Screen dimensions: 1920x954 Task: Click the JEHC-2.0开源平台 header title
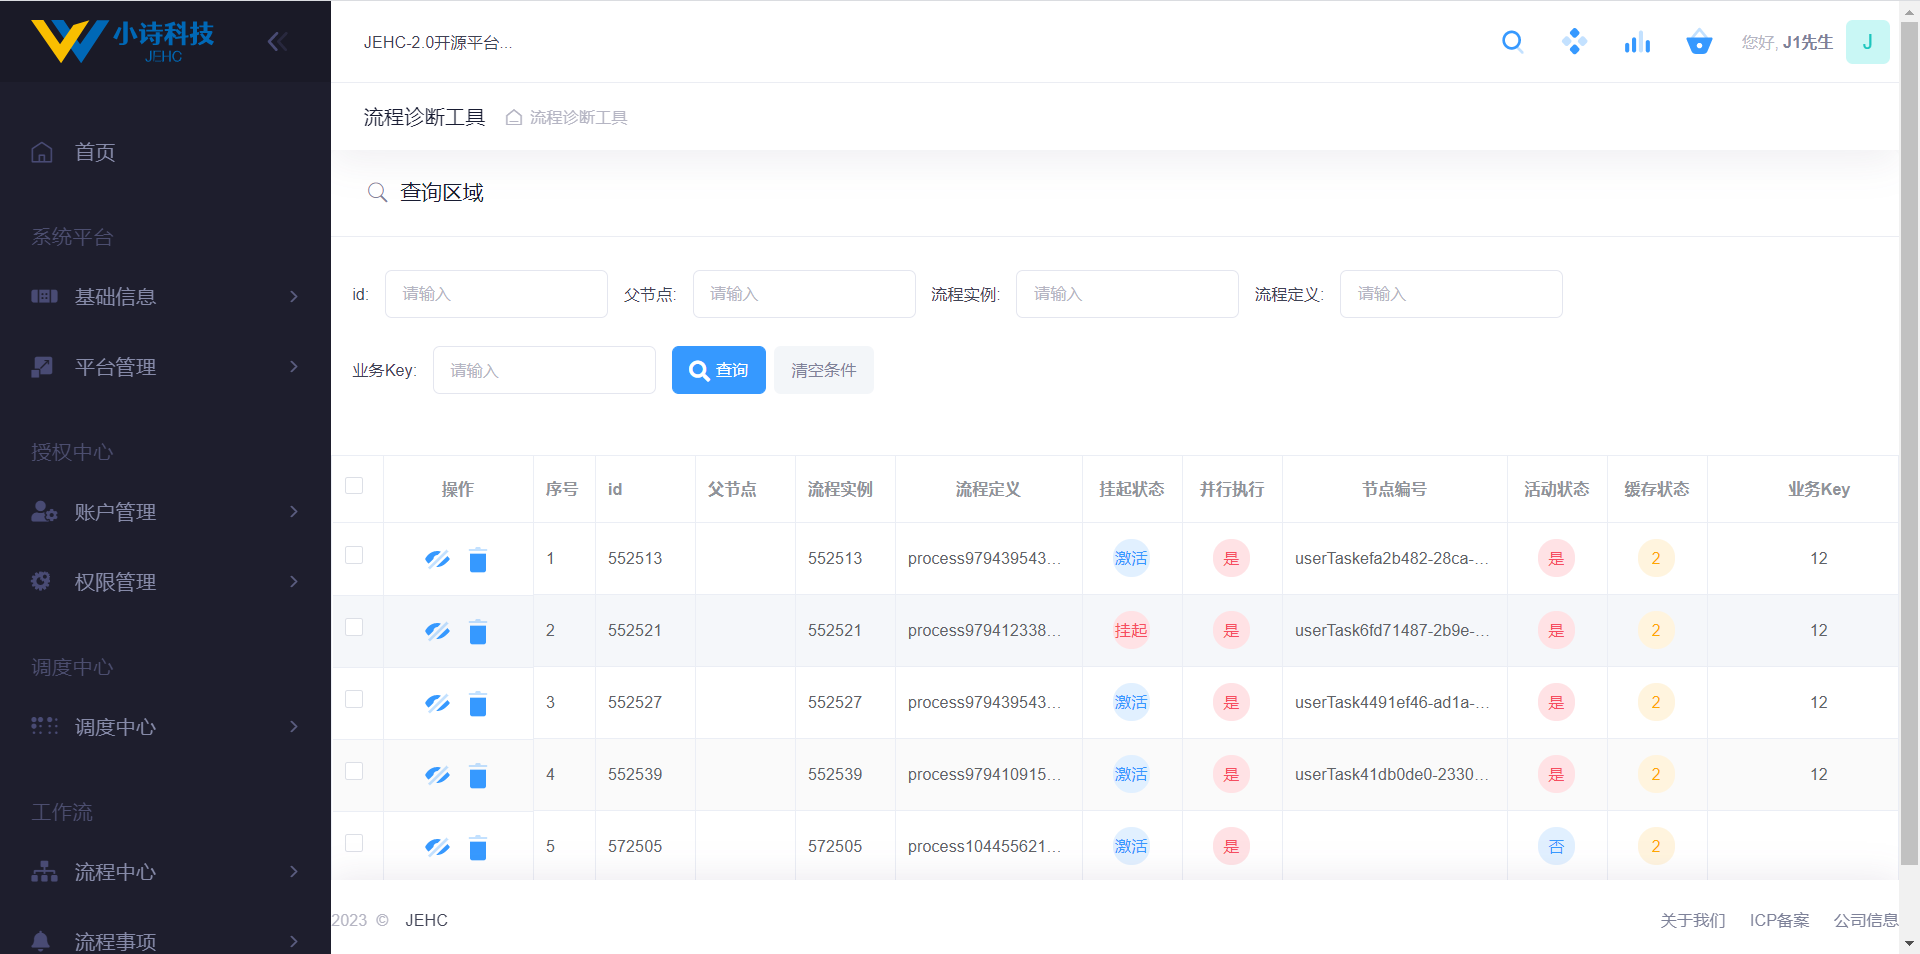pos(438,42)
